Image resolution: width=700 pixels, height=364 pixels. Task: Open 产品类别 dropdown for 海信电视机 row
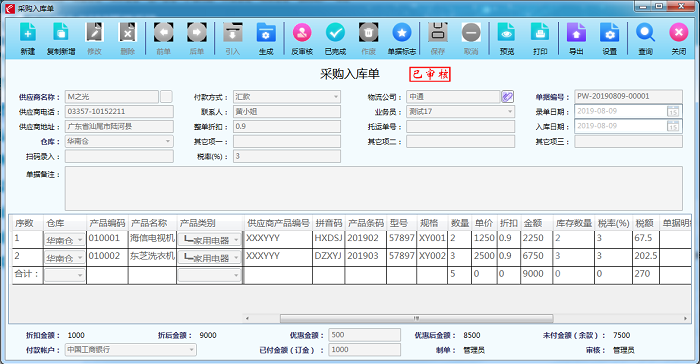pyautogui.click(x=236, y=240)
